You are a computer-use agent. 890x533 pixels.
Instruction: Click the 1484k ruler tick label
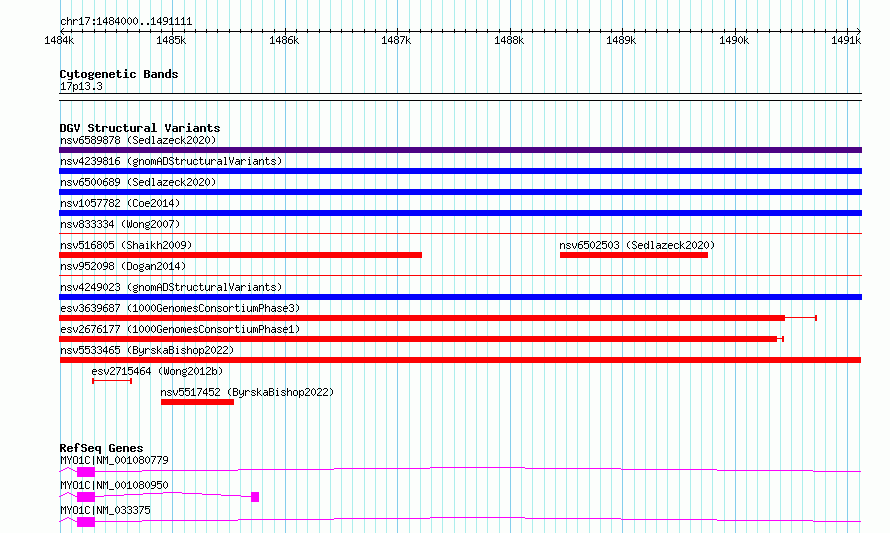tap(59, 40)
